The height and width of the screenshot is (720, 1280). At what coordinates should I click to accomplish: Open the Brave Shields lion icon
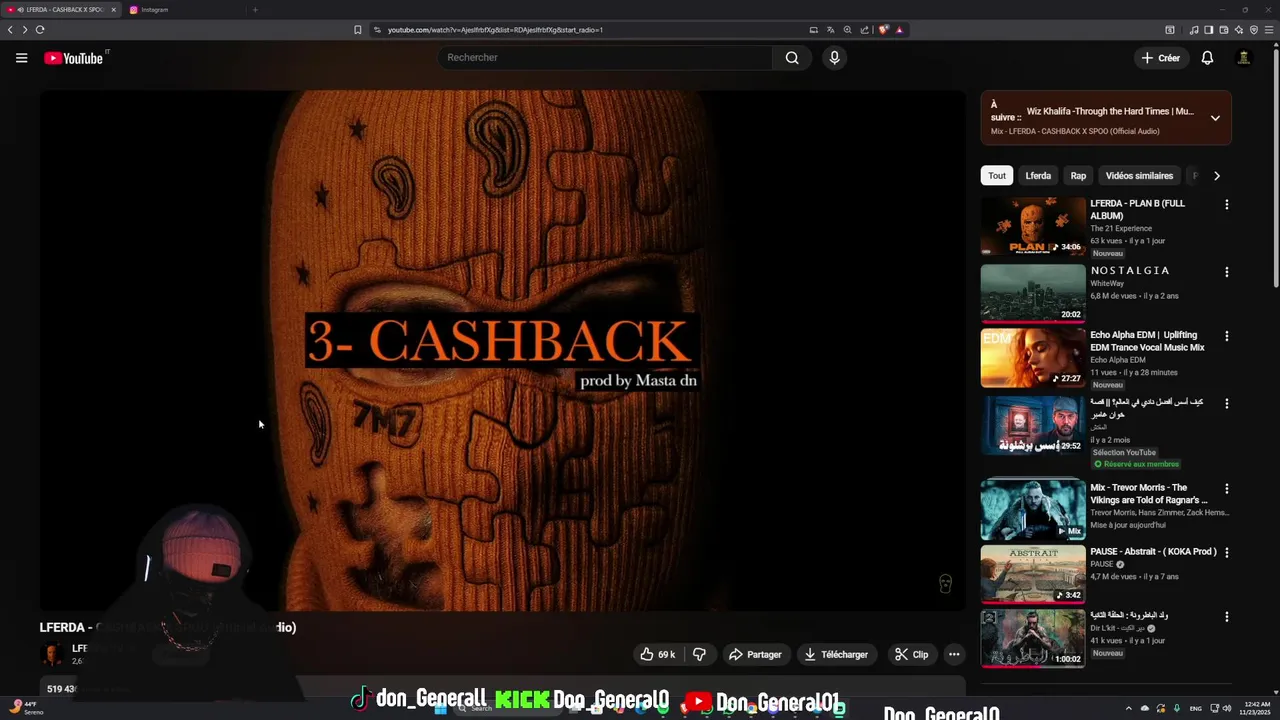click(x=883, y=30)
